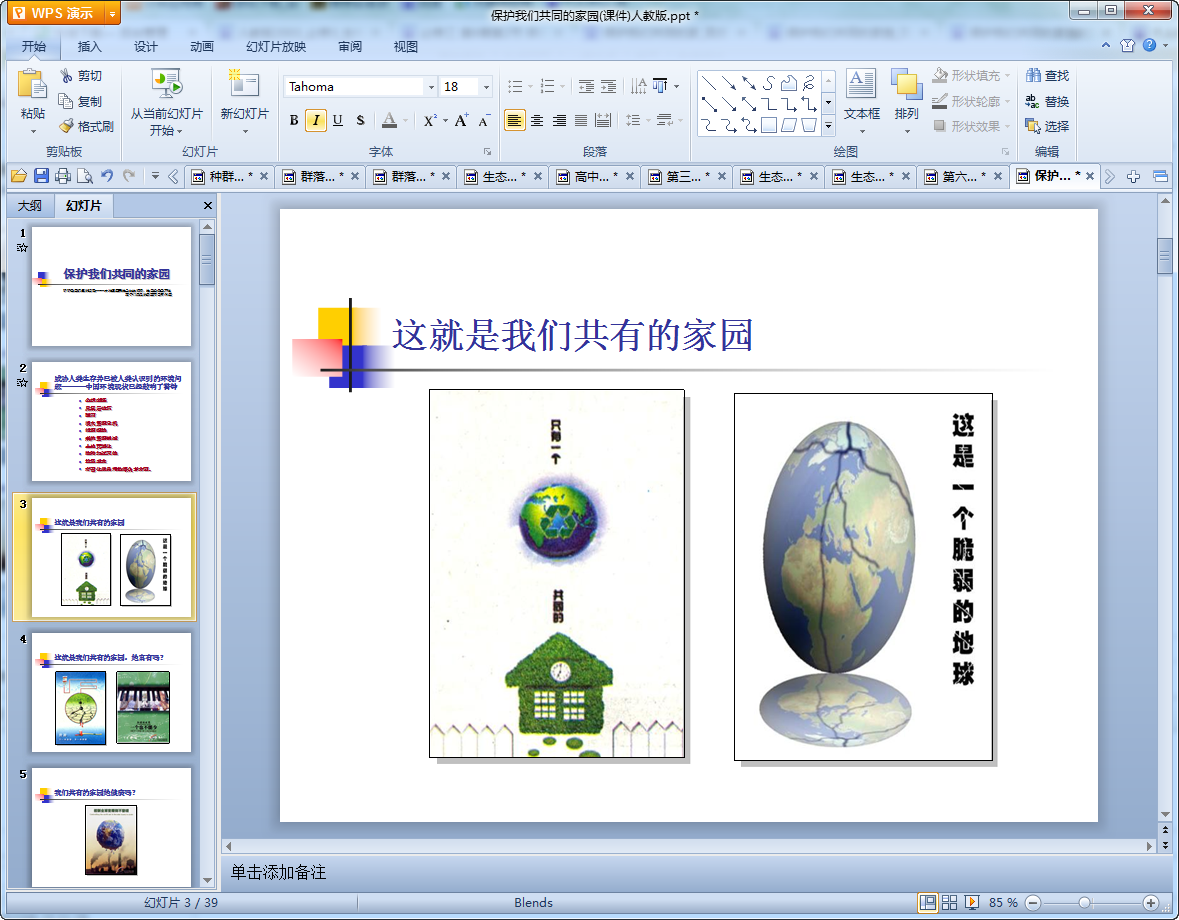
Task: Open the 幻灯片放映 ribbon tab
Action: click(x=276, y=47)
